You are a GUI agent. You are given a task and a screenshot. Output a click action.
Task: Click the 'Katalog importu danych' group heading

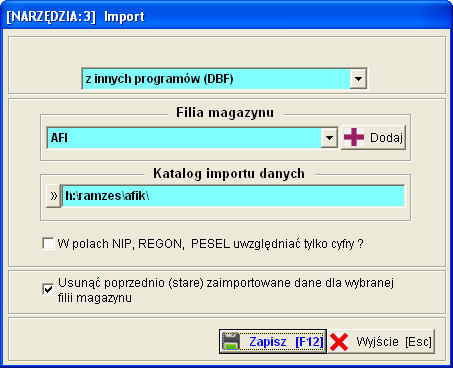coord(229,174)
